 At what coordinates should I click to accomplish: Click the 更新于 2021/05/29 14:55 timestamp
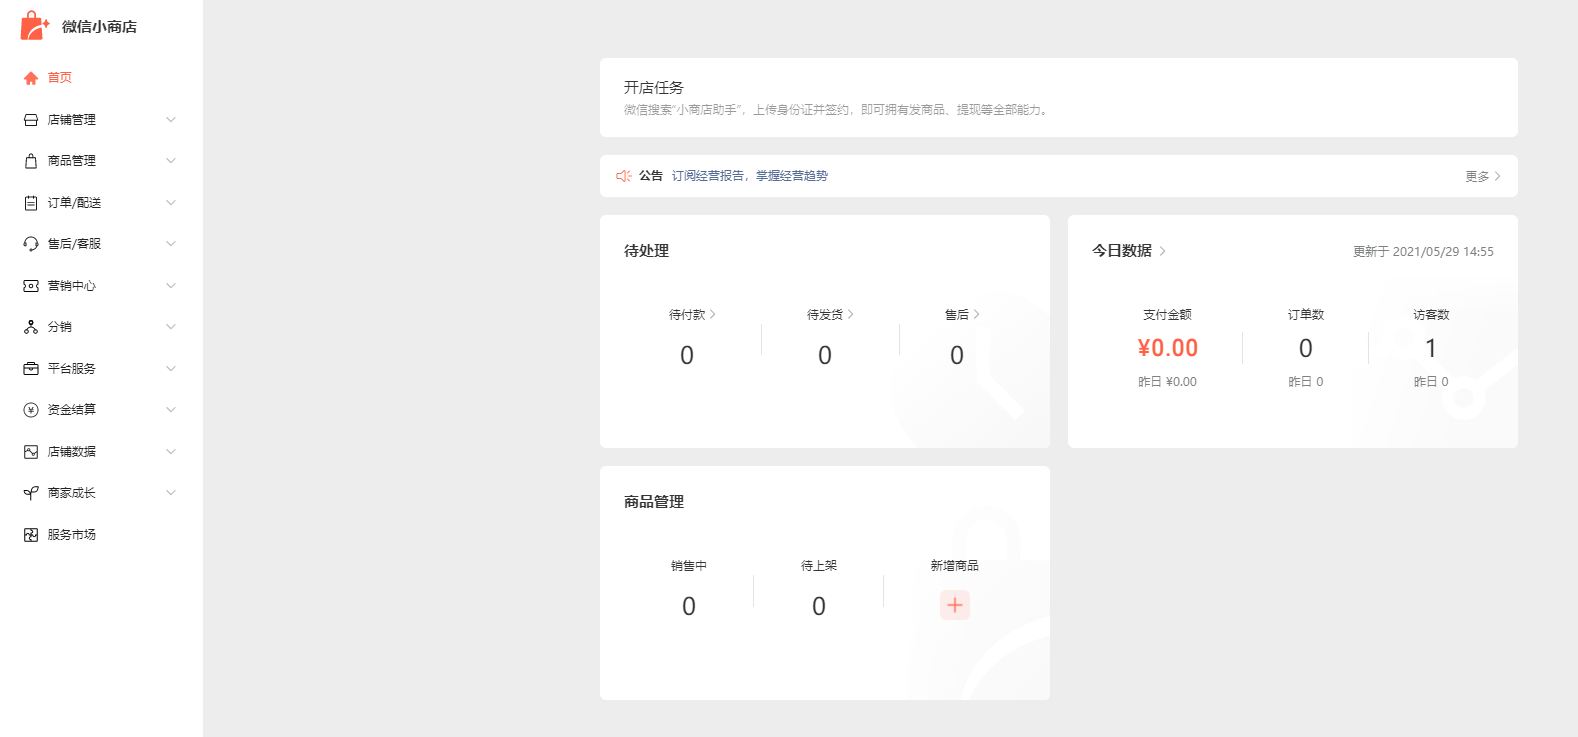tap(1423, 252)
